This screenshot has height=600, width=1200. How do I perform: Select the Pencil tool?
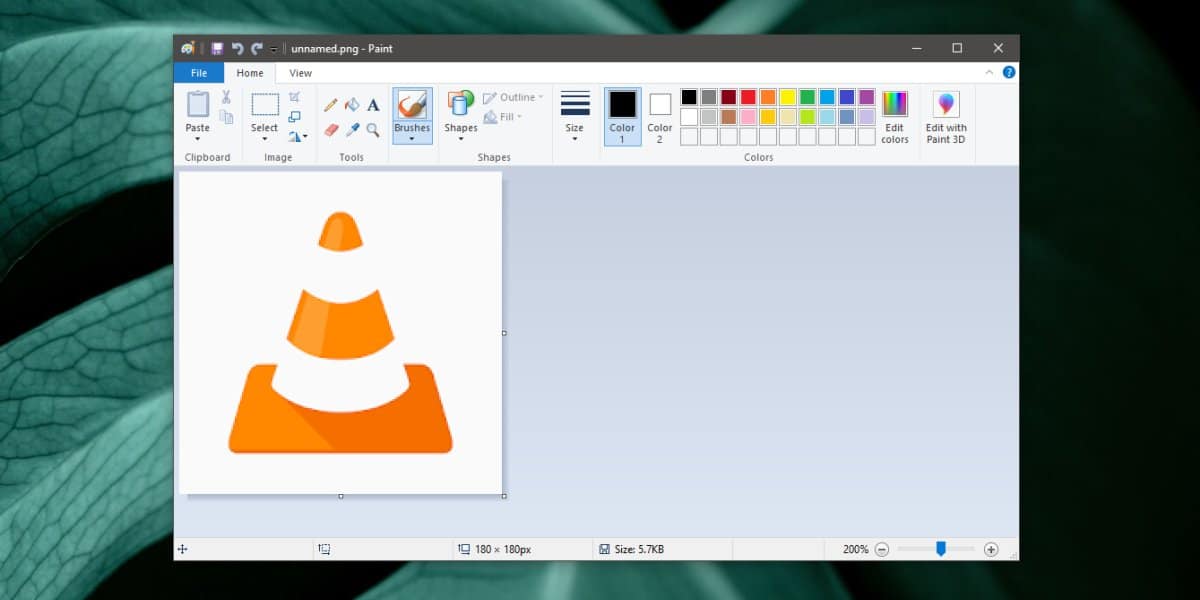[331, 105]
